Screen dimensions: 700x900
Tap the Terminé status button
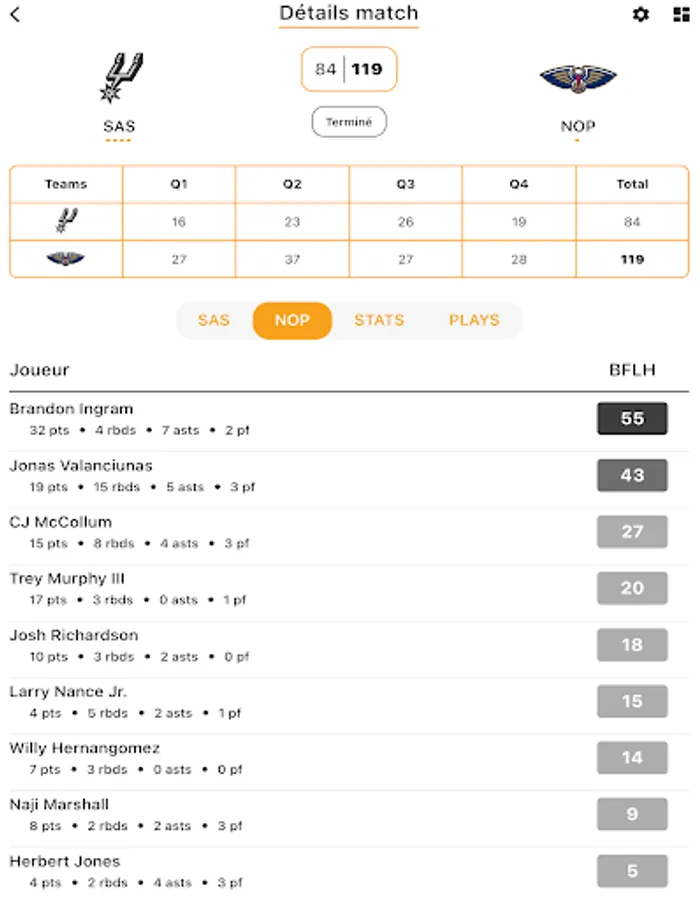pos(349,122)
